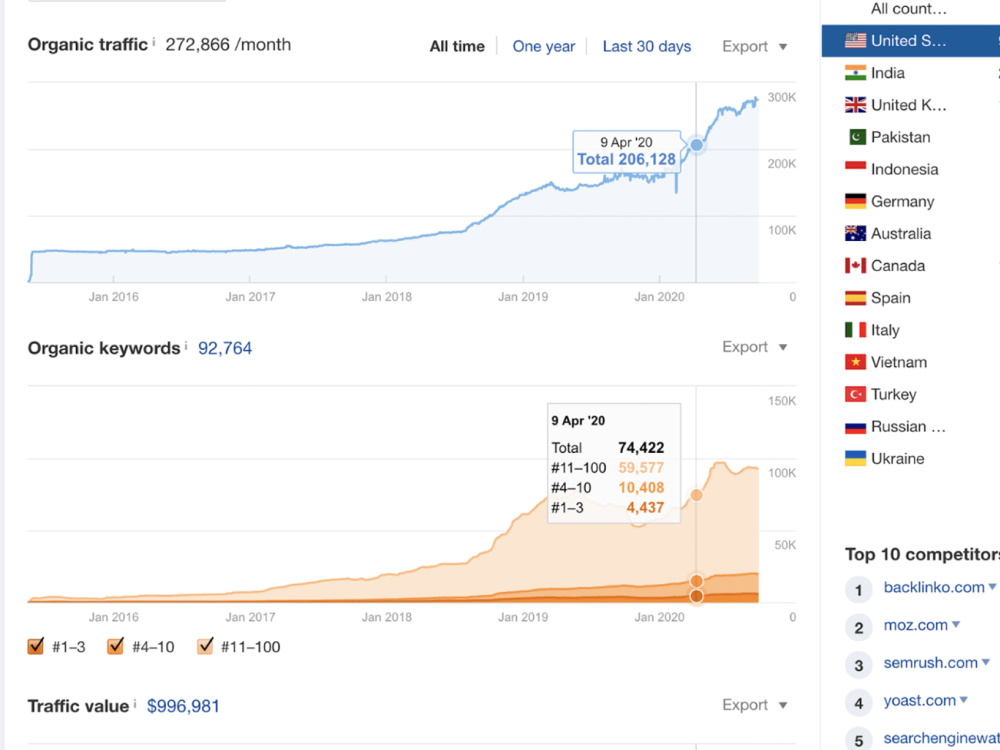The image size is (1000, 750).
Task: Click the 92,764 organic keywords link
Action: click(x=225, y=348)
